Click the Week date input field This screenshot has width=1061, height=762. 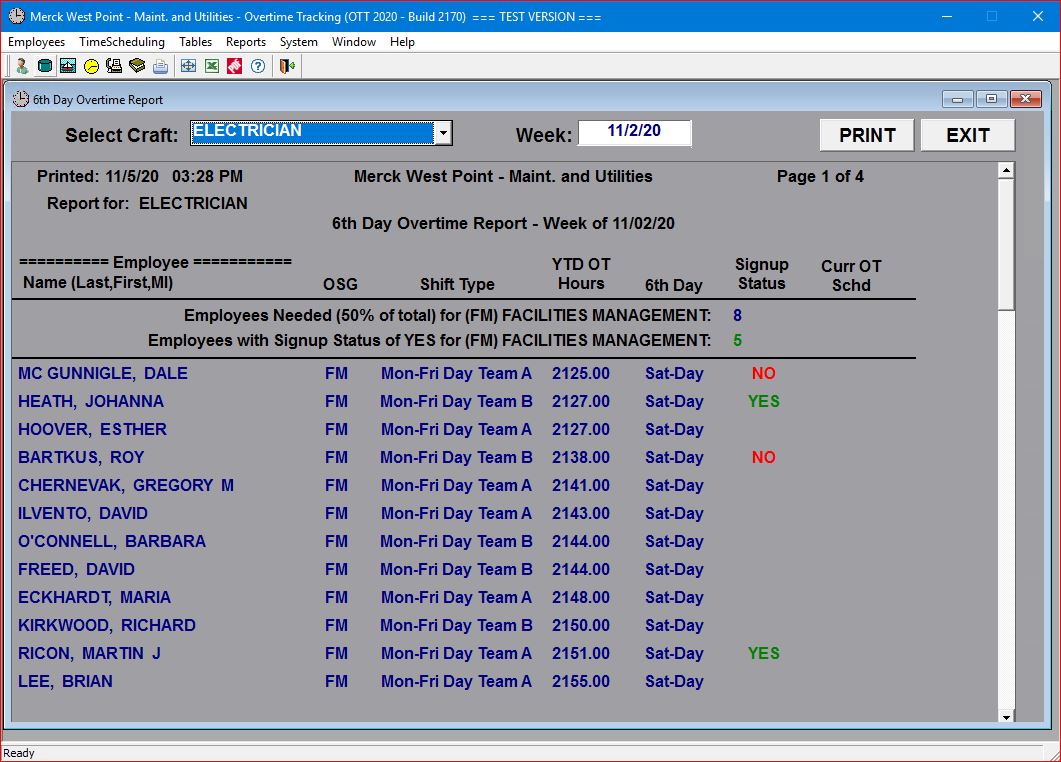tap(634, 132)
